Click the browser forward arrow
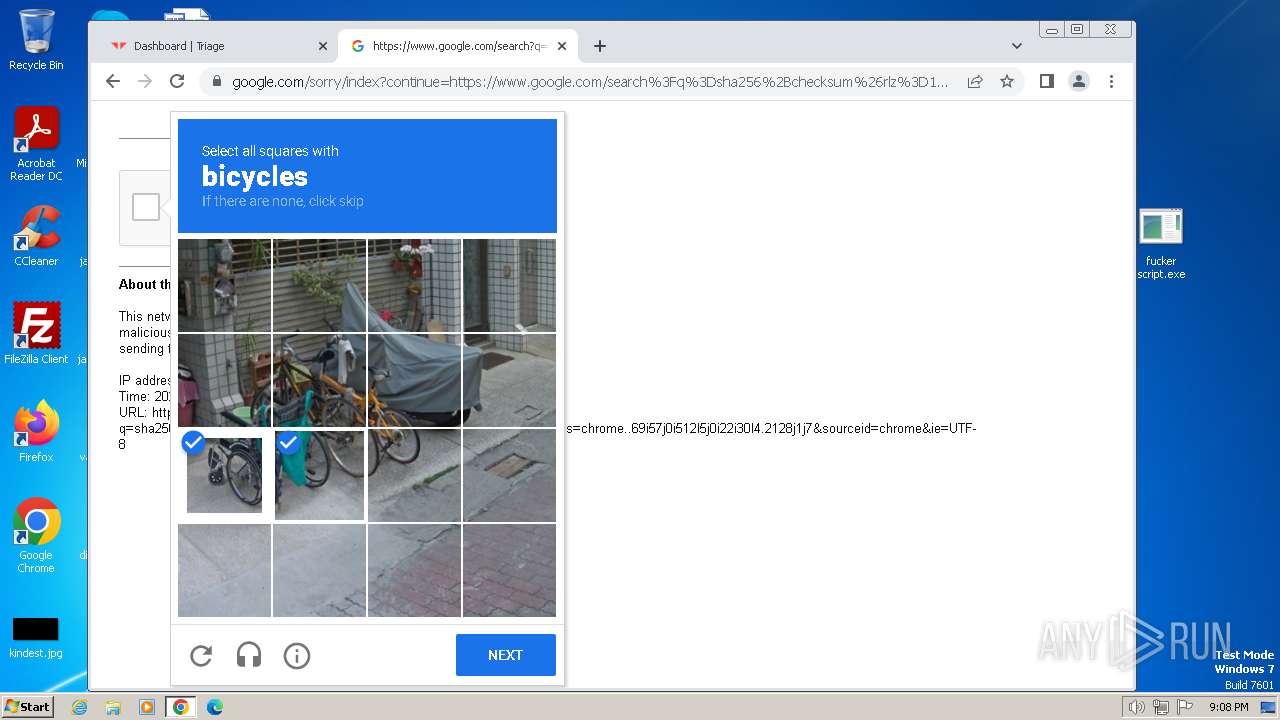This screenshot has height=720, width=1280. click(145, 81)
